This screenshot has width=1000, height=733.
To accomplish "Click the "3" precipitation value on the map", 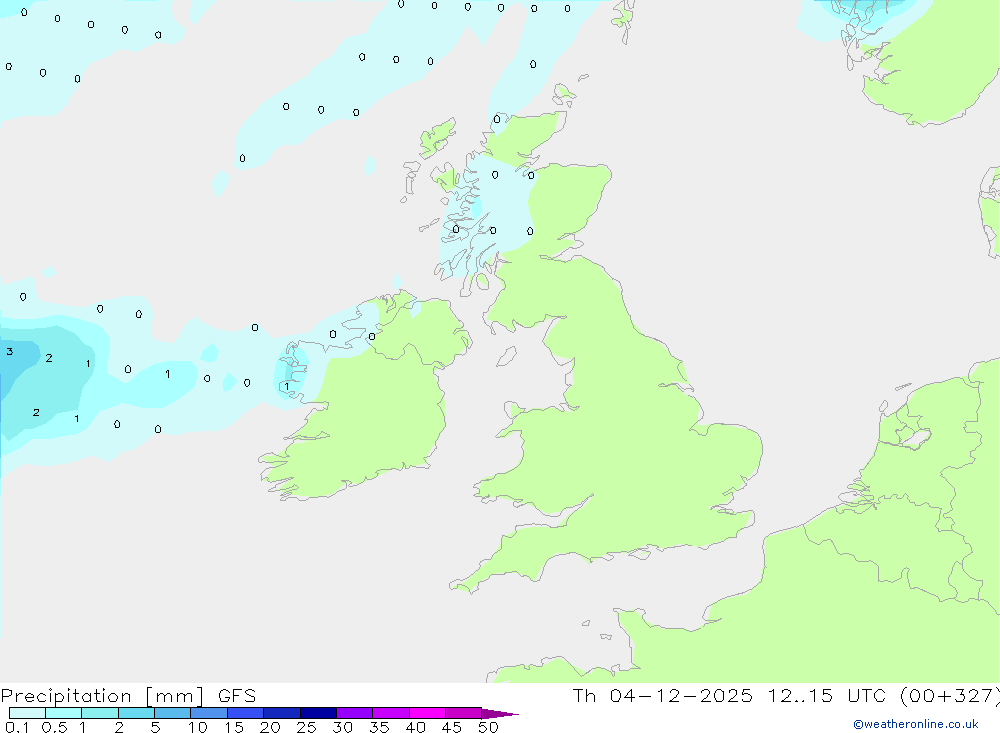I will (10, 352).
